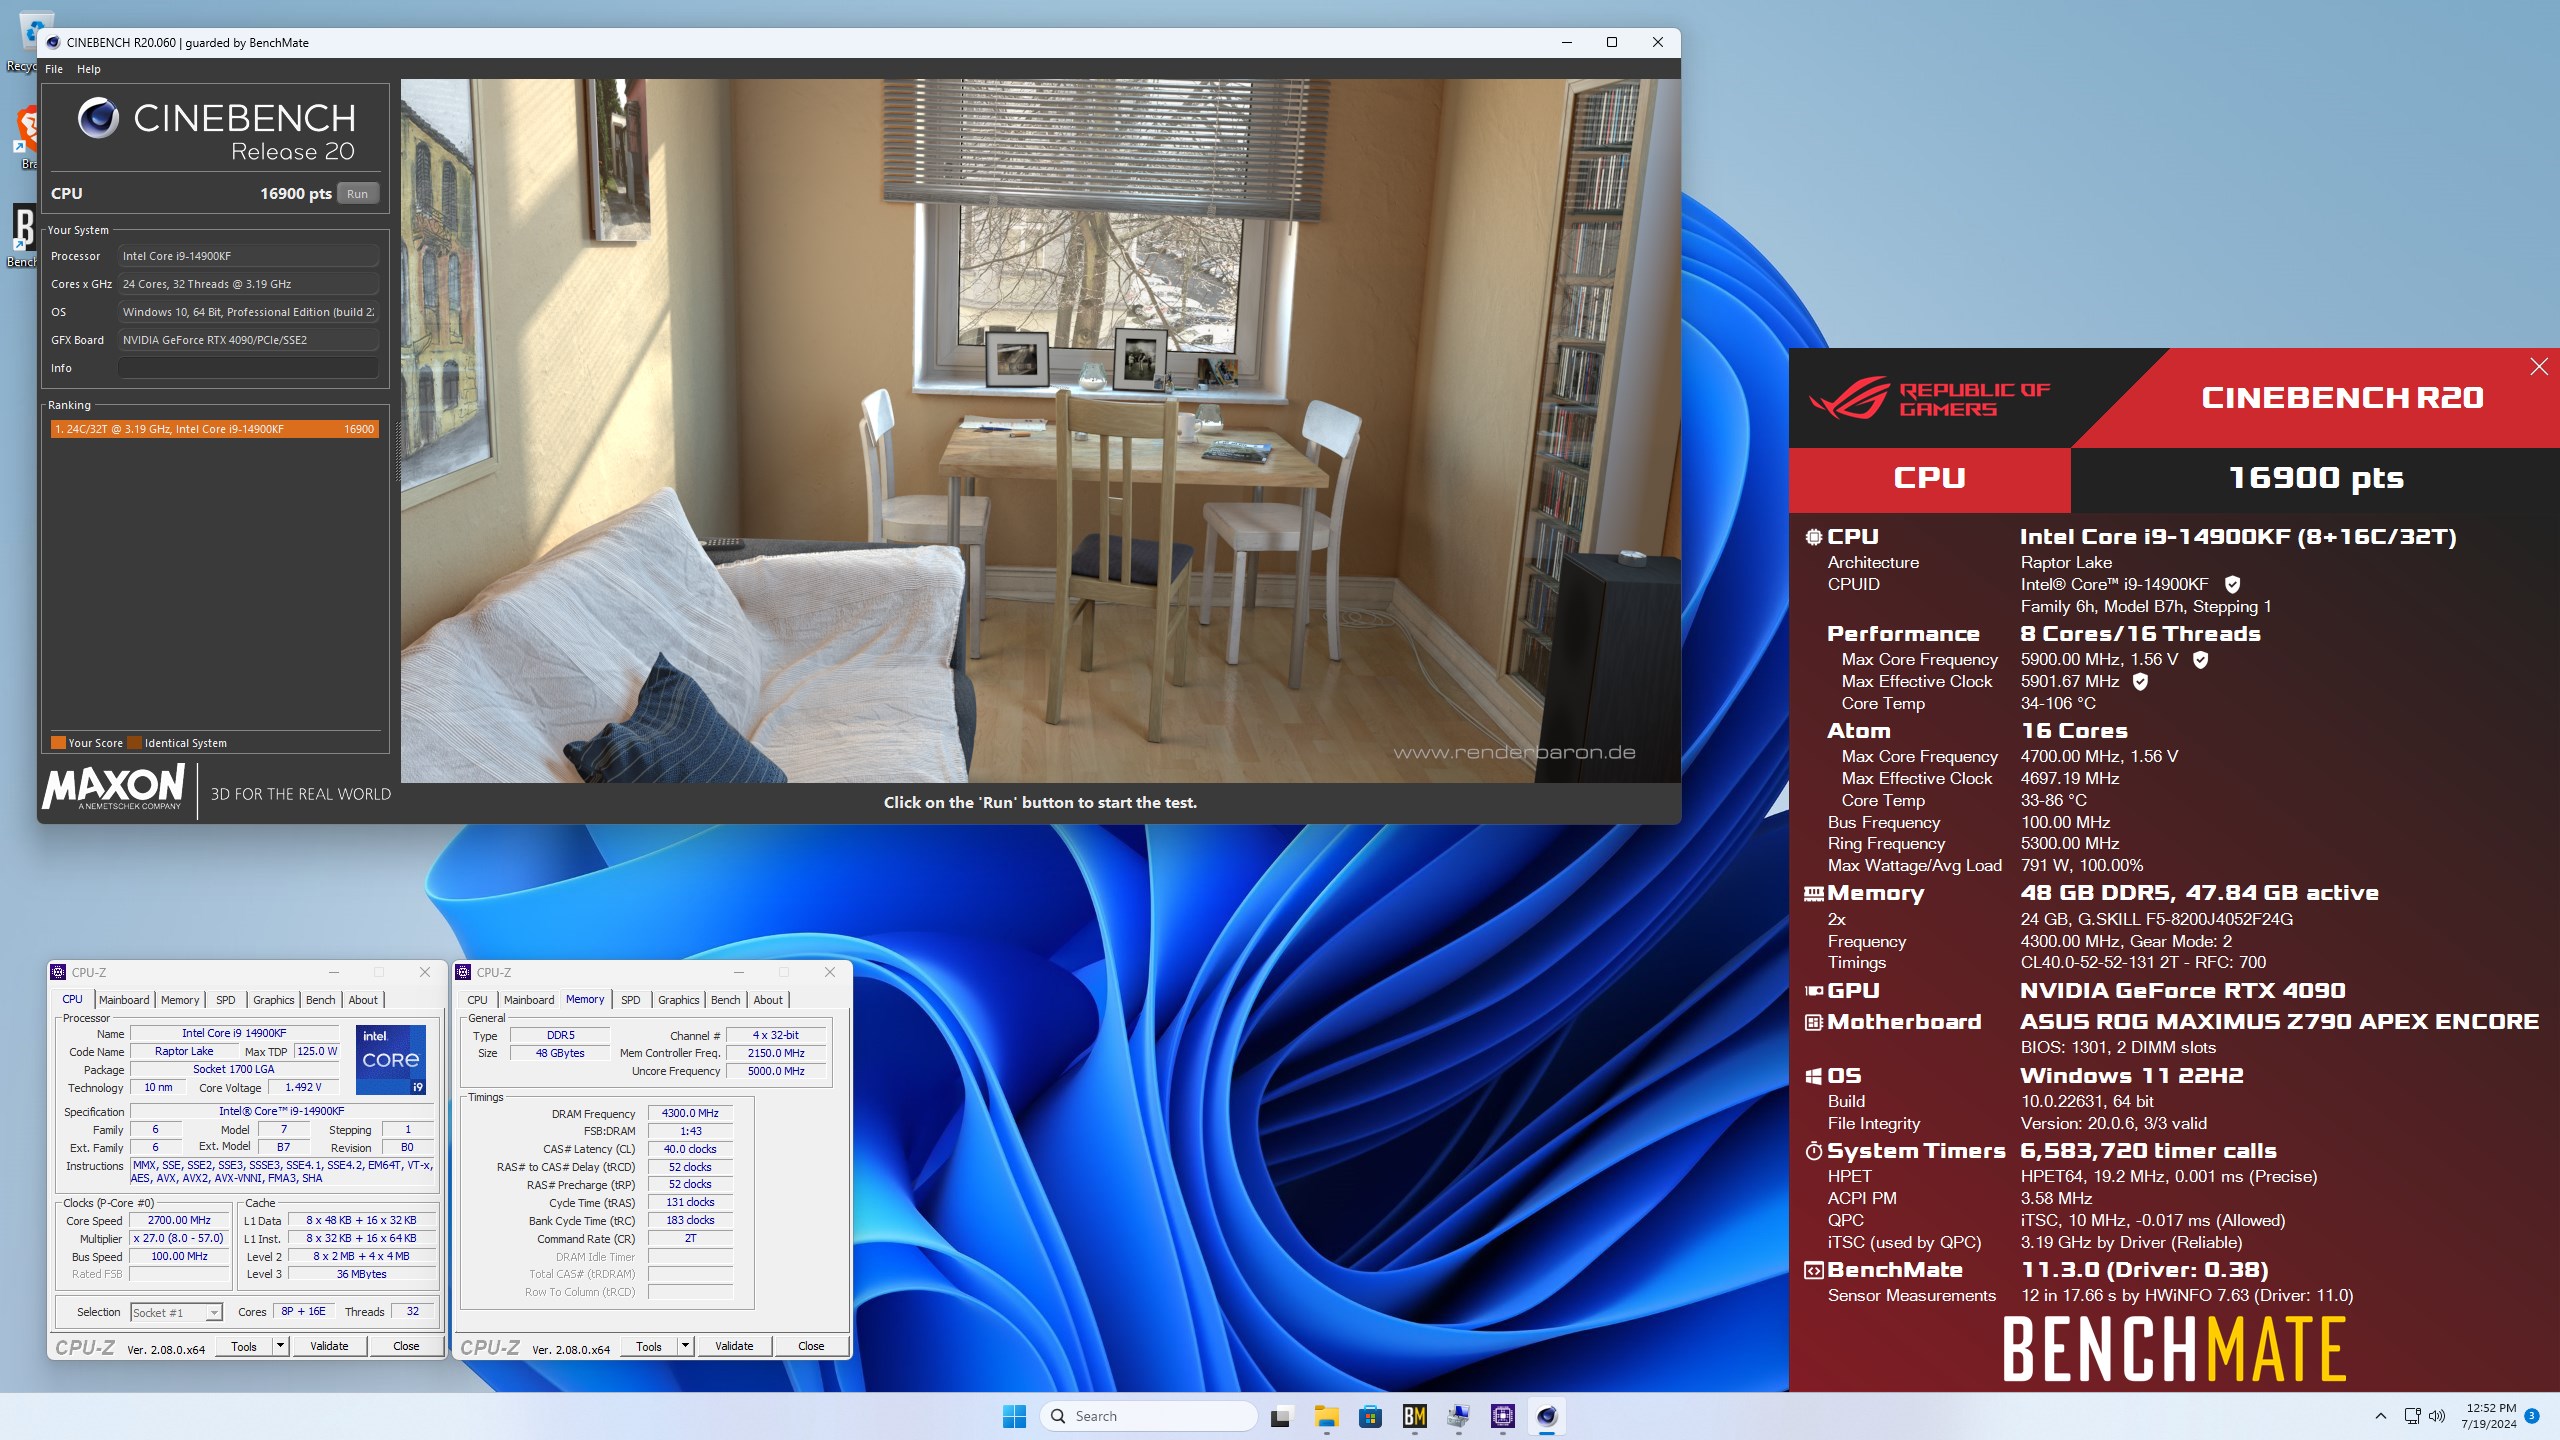Open the Brave browser desktop shortcut
The width and height of the screenshot is (2560, 1440).
click(26, 138)
